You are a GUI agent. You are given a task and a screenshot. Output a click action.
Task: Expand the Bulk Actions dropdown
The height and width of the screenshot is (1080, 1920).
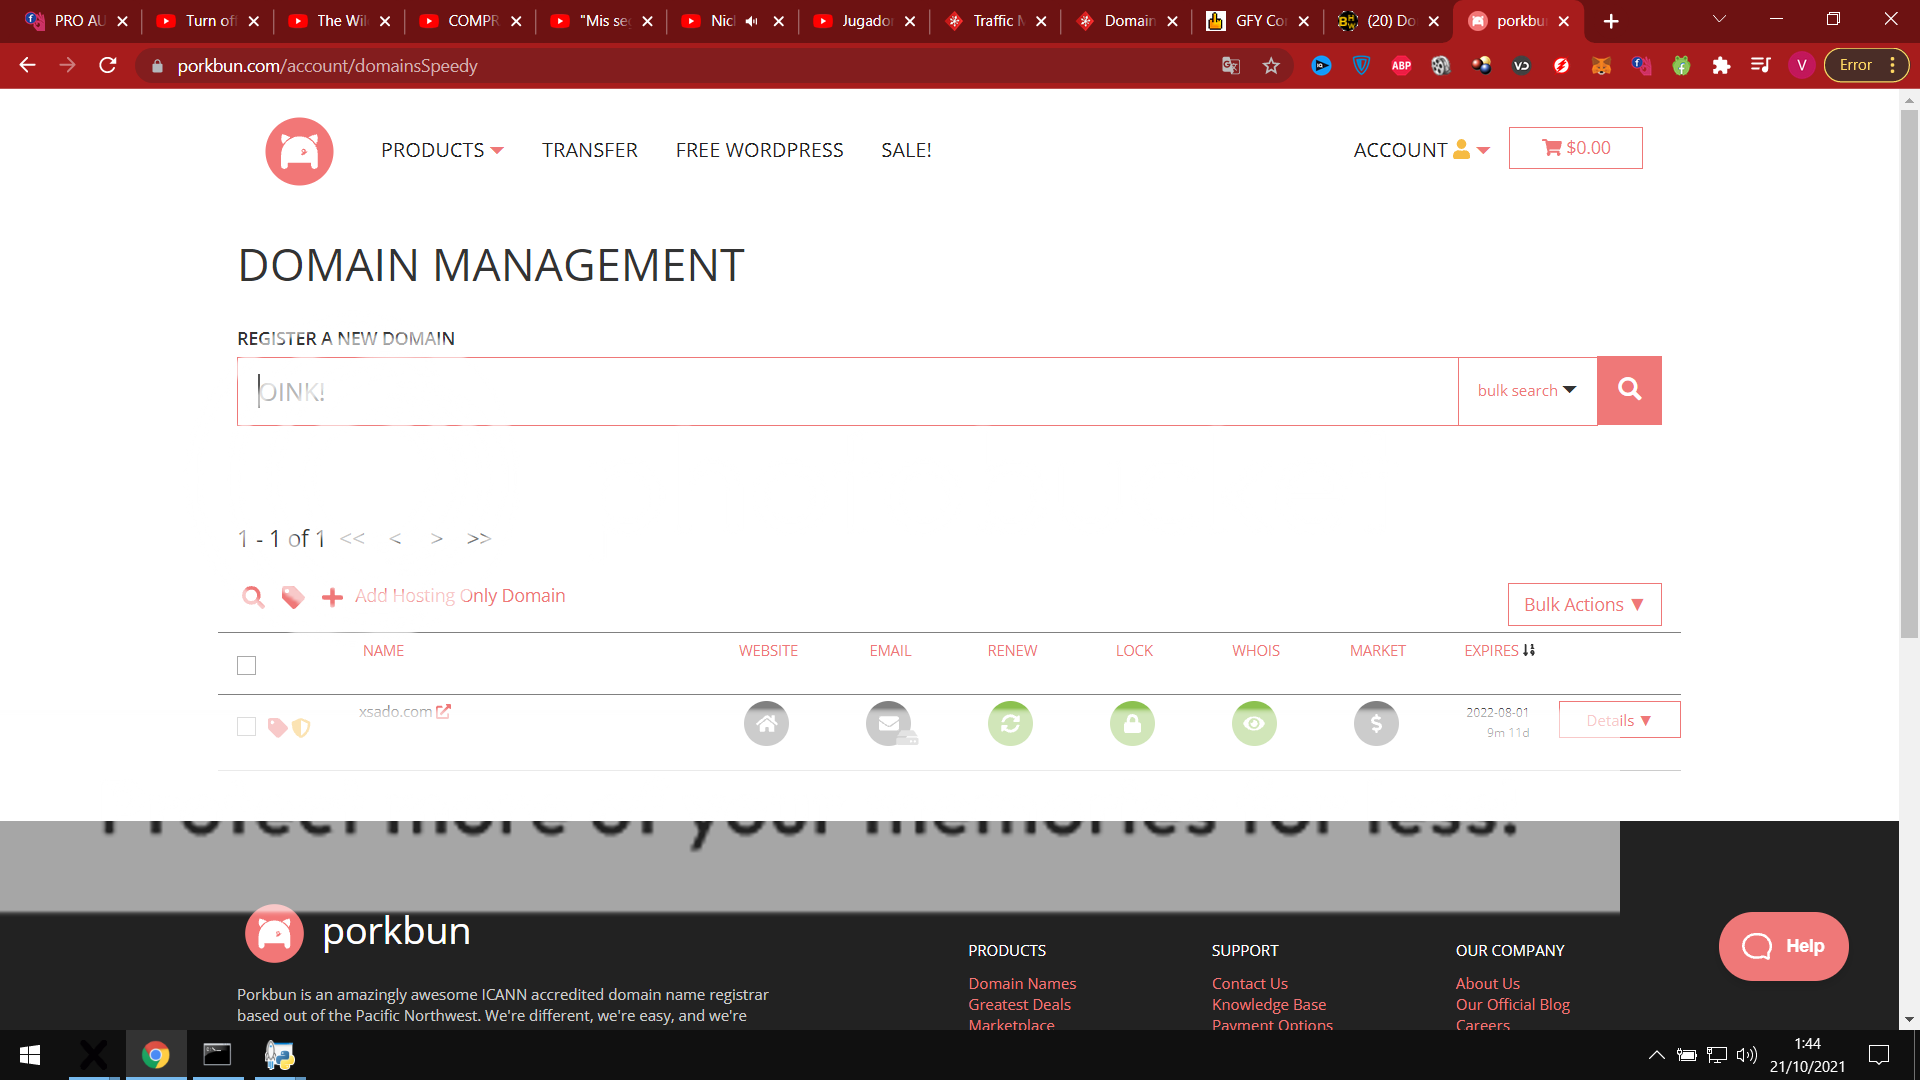coord(1584,604)
